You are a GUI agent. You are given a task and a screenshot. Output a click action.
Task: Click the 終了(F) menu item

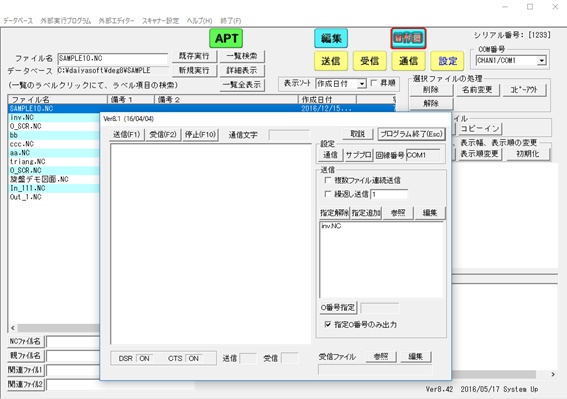coord(231,21)
